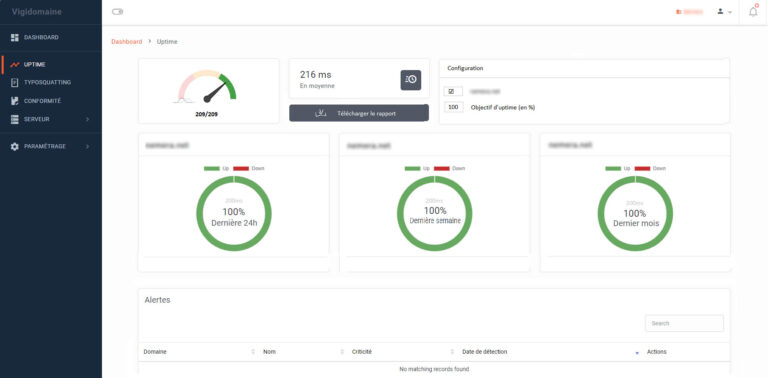The image size is (768, 378).
Task: Click the Uptime breadcrumb text
Action: tap(167, 42)
